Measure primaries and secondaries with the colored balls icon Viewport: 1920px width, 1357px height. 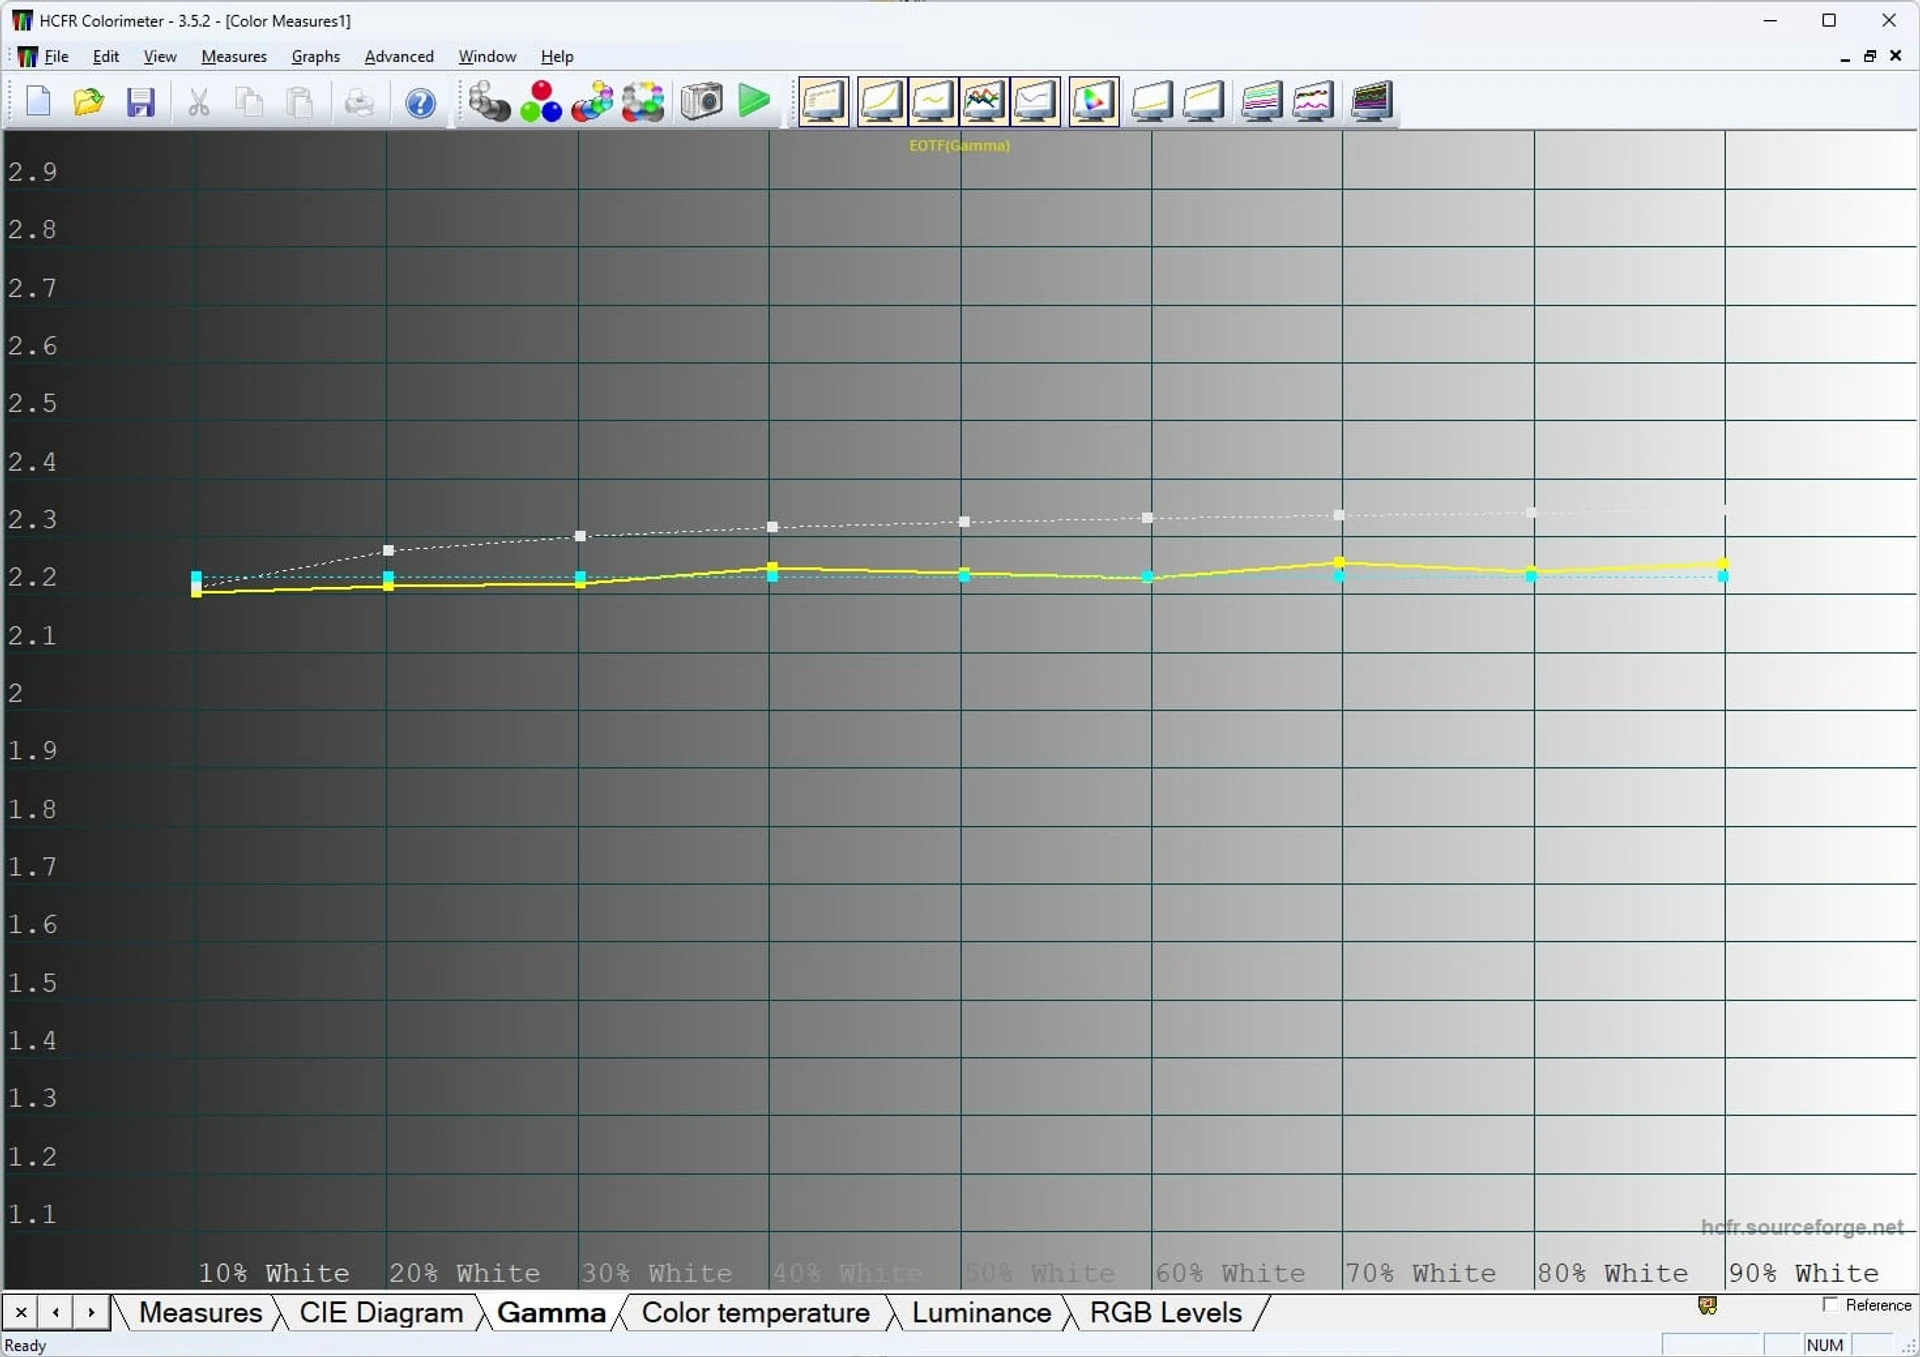click(592, 102)
